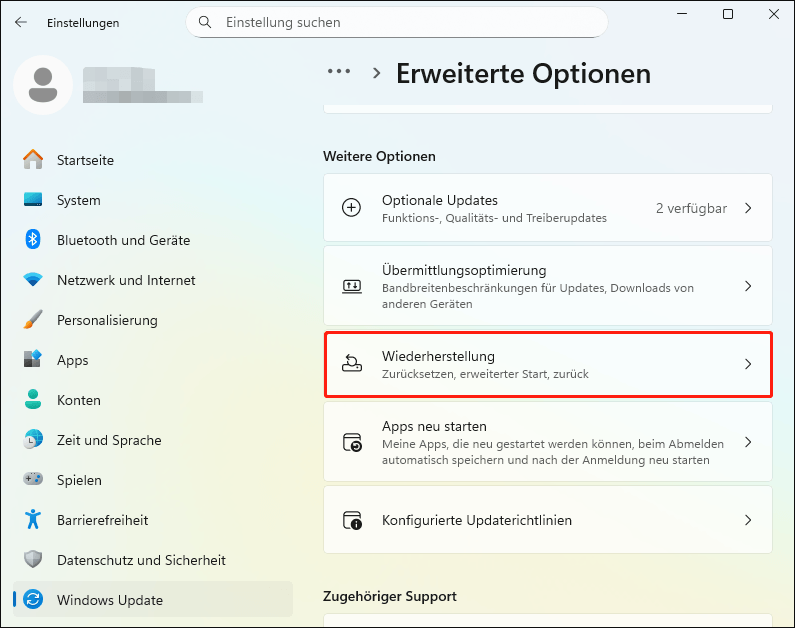Click the Windows Update sync icon
The height and width of the screenshot is (628, 795).
(33, 600)
